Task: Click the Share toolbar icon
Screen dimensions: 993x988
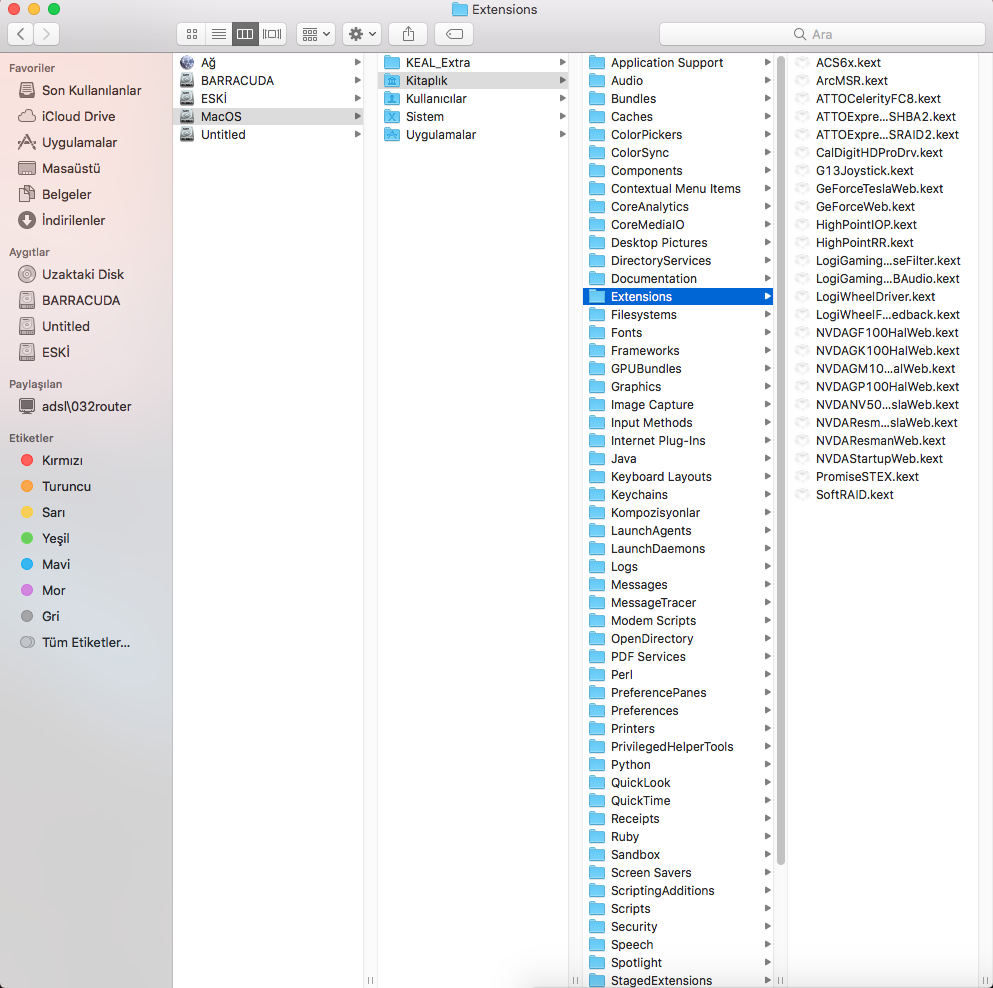Action: 408,34
